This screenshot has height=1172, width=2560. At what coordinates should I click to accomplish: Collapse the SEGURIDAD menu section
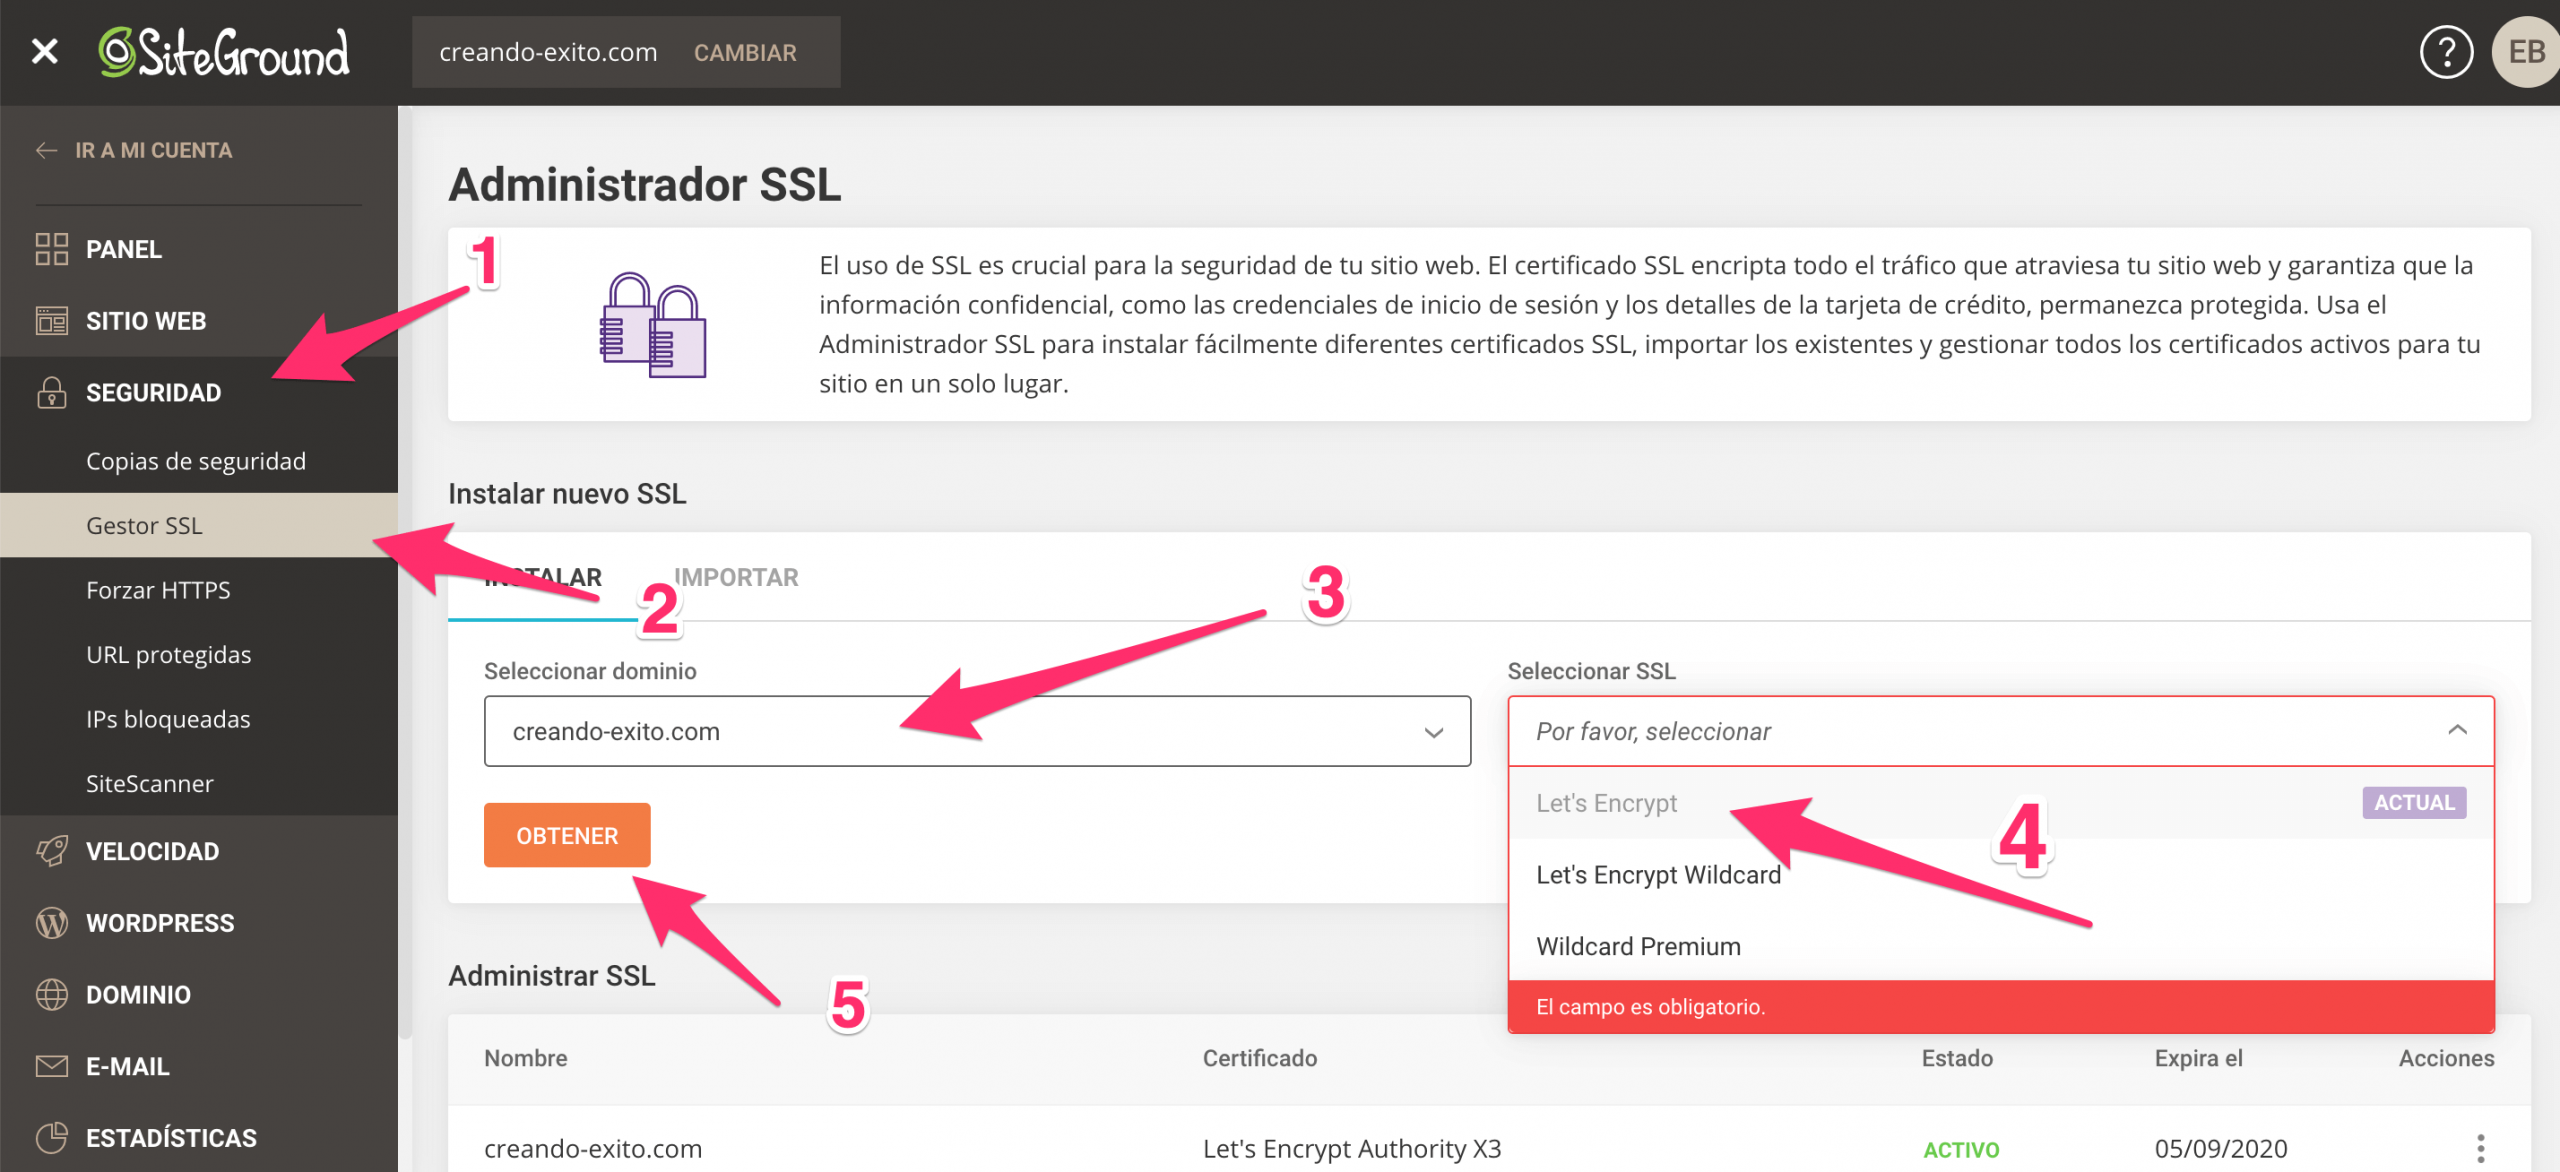coord(153,392)
